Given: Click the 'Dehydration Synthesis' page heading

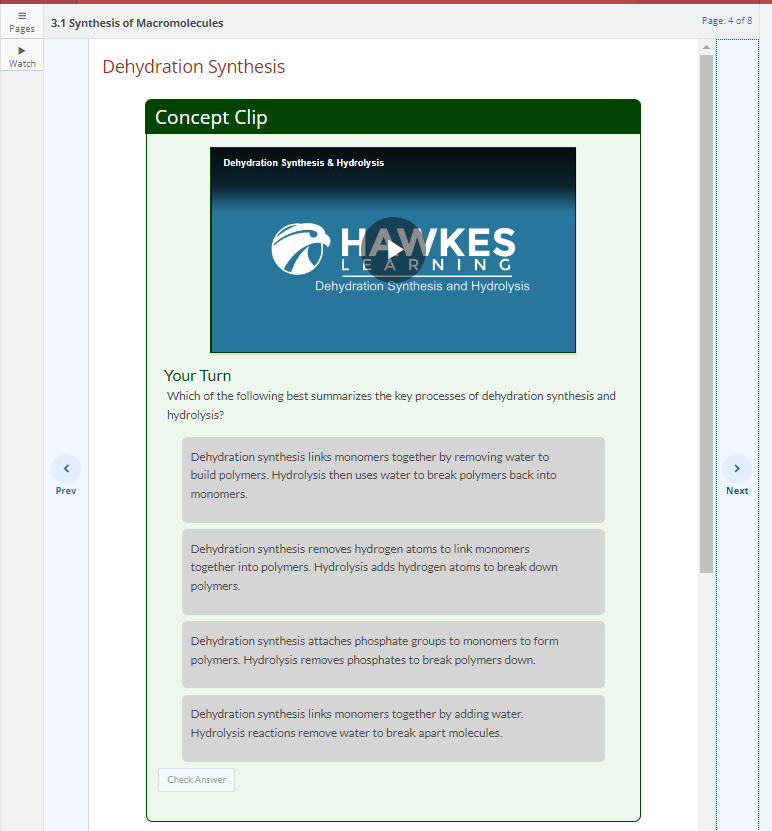Looking at the screenshot, I should pyautogui.click(x=193, y=67).
